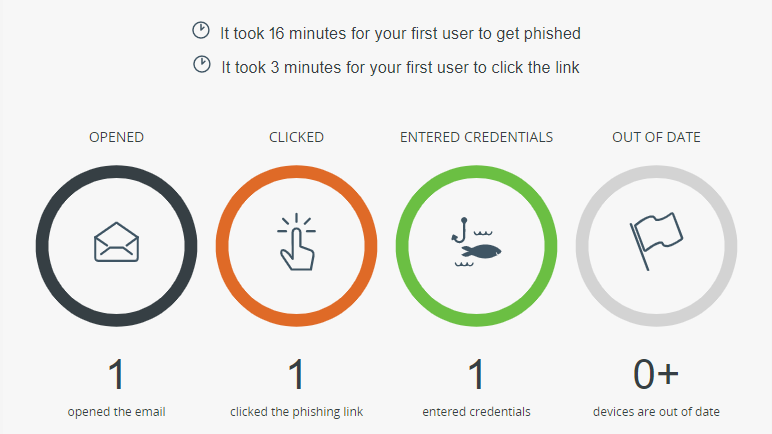The image size is (772, 434).
Task: Click the 'devices are out of date' caption
Action: (656, 411)
